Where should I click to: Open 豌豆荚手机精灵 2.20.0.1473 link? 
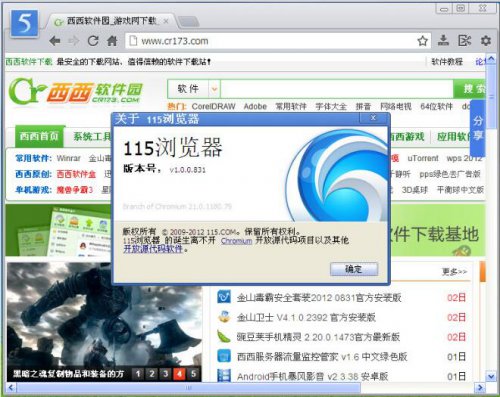point(318,337)
